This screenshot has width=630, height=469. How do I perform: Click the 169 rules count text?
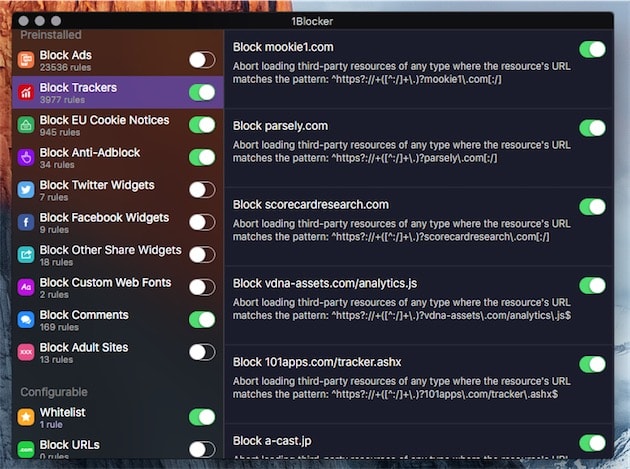[59, 327]
